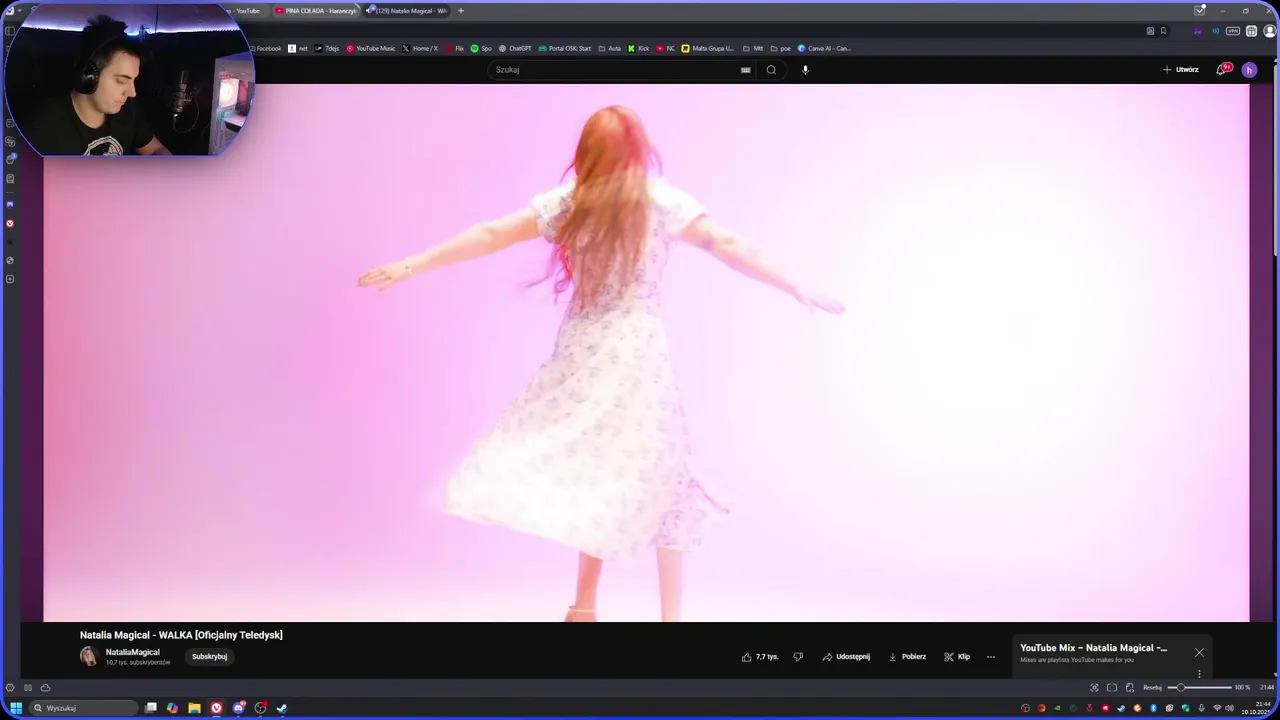Click the video player to pause
The image size is (1280, 720).
pyautogui.click(x=646, y=353)
